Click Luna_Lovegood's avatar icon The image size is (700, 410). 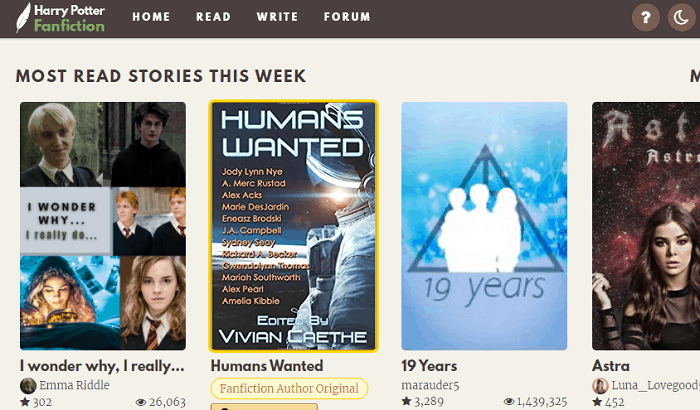click(x=600, y=385)
